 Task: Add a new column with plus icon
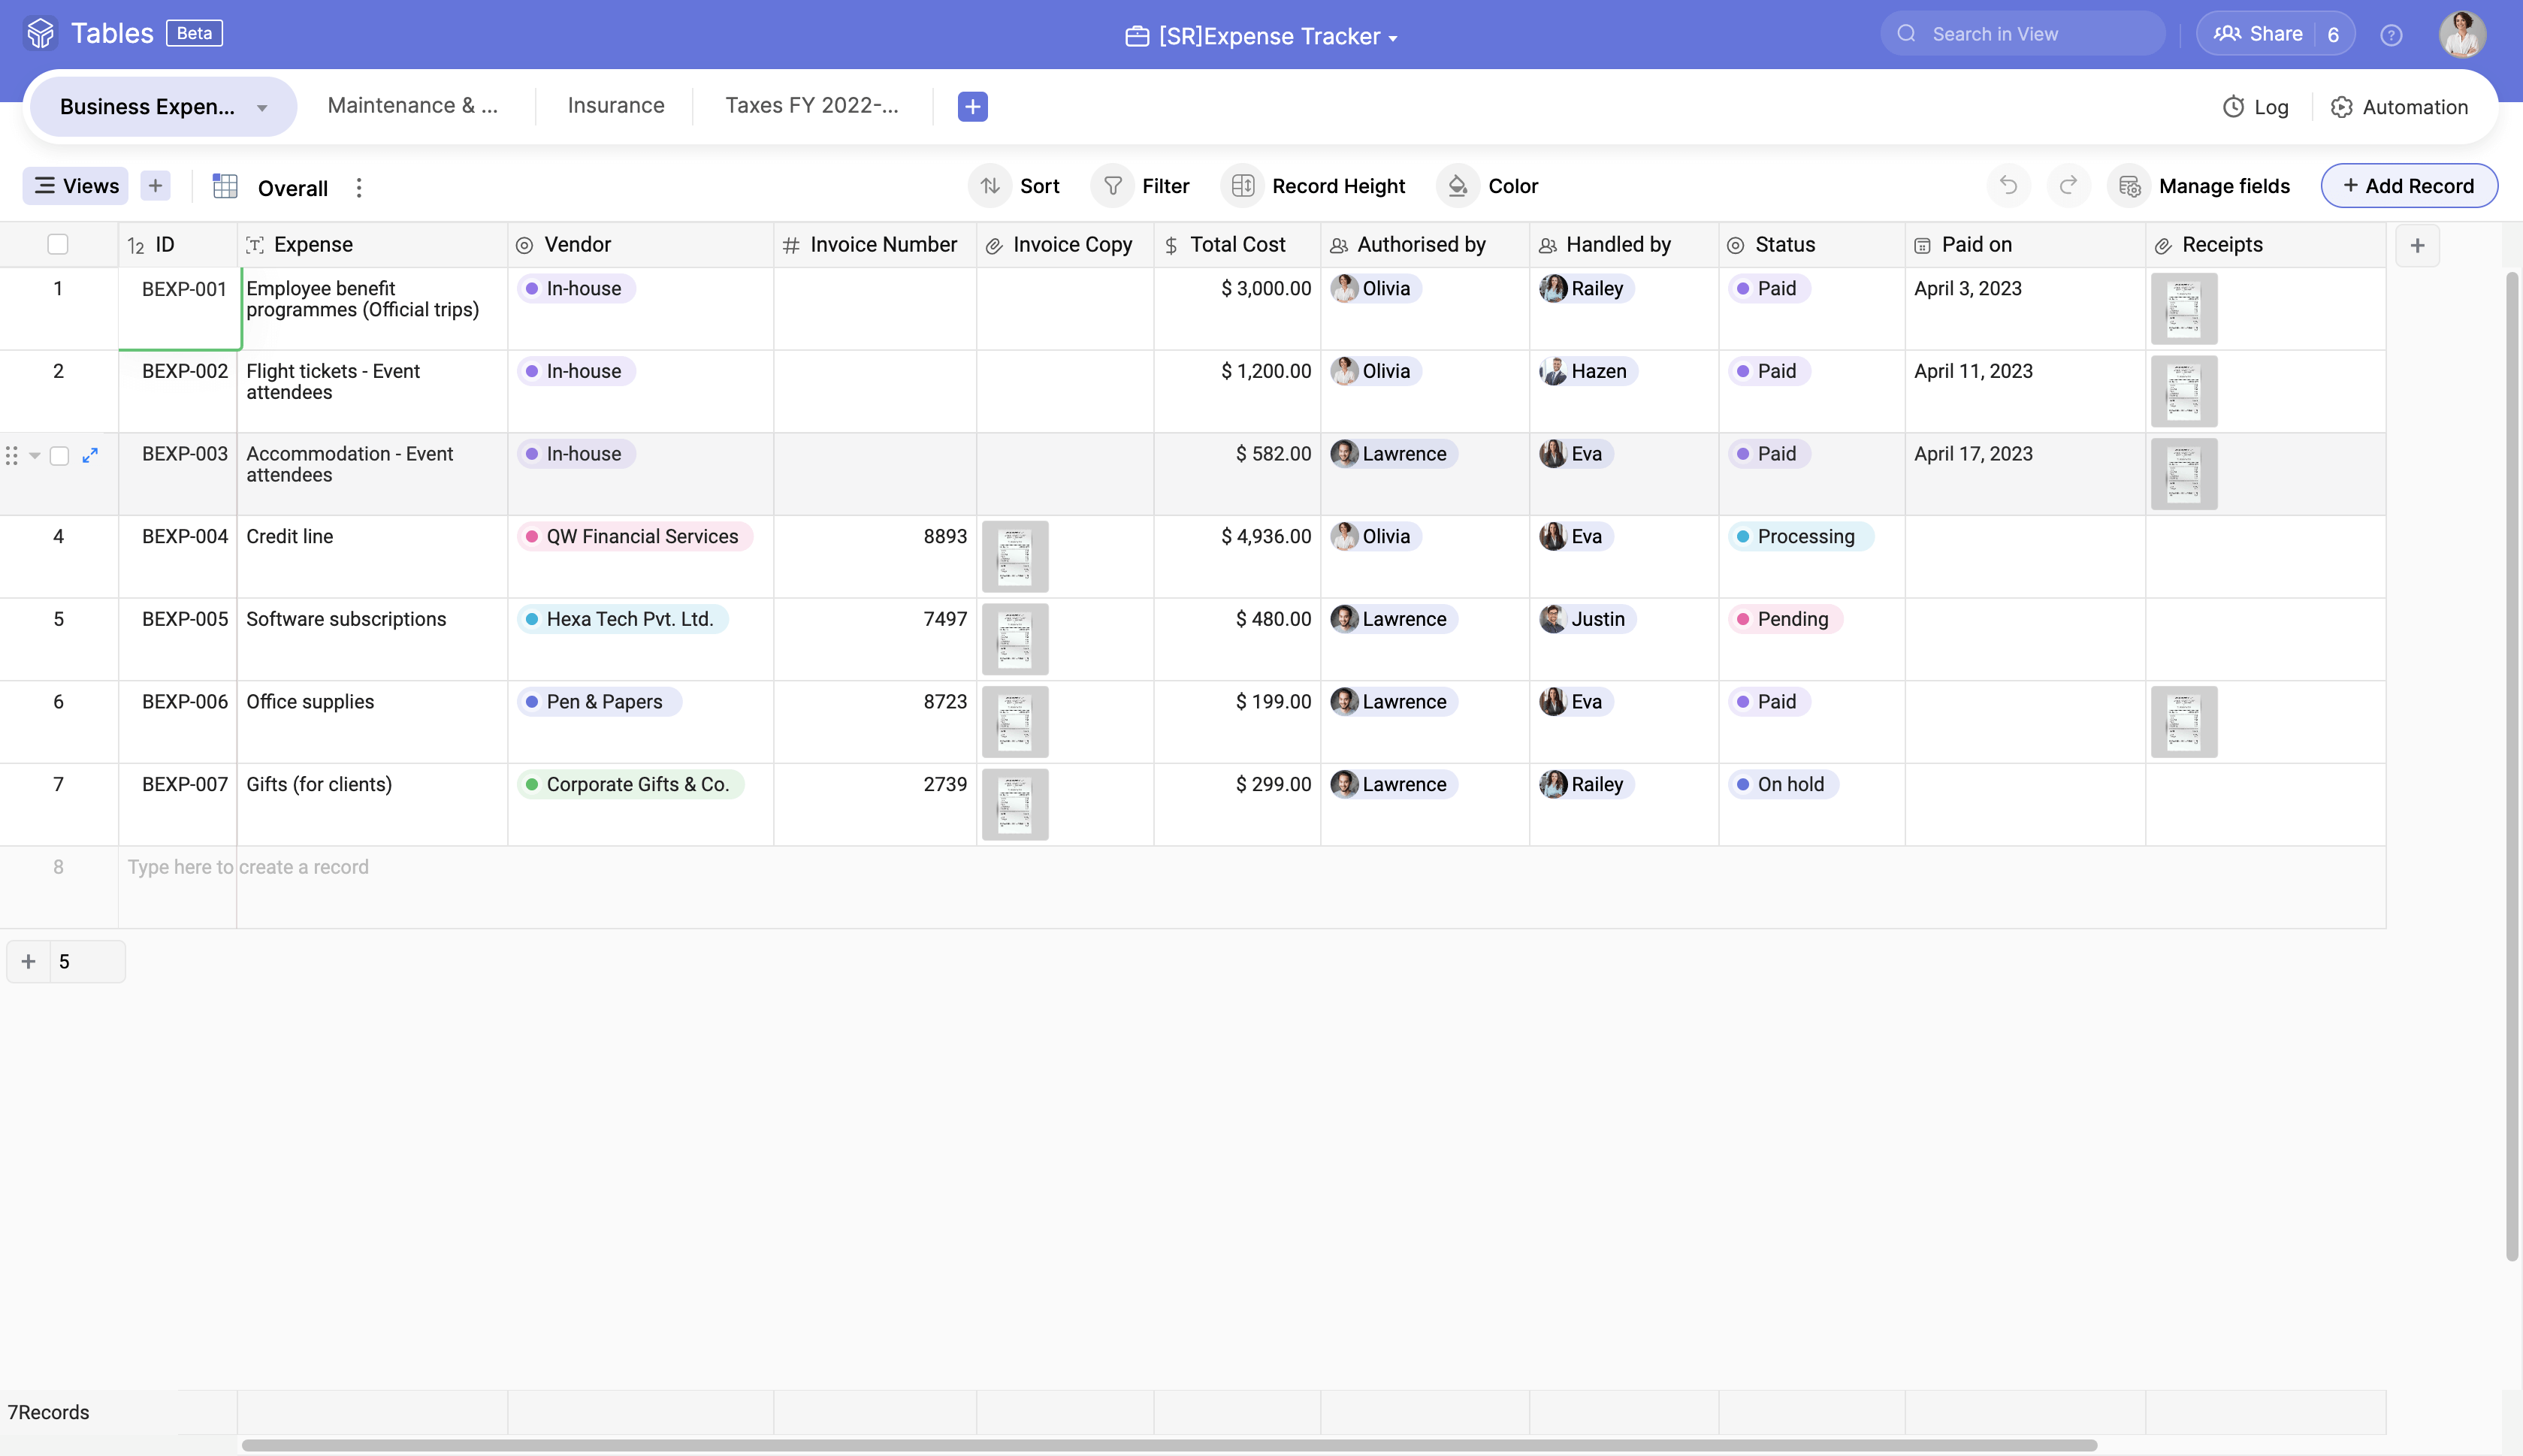(x=2417, y=245)
